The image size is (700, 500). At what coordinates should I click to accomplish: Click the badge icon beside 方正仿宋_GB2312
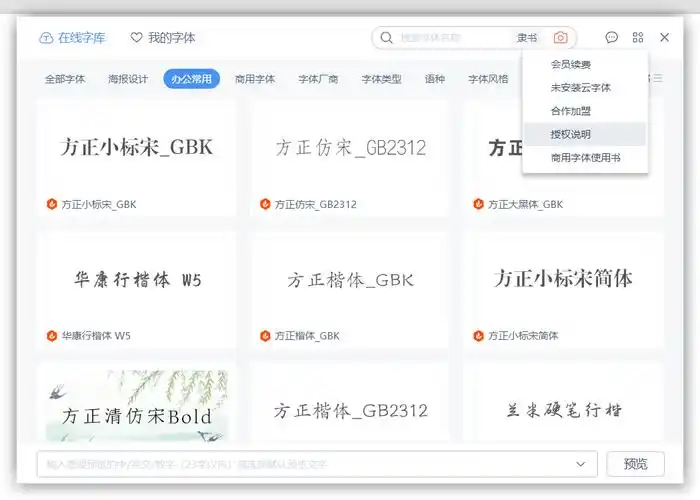[265, 204]
